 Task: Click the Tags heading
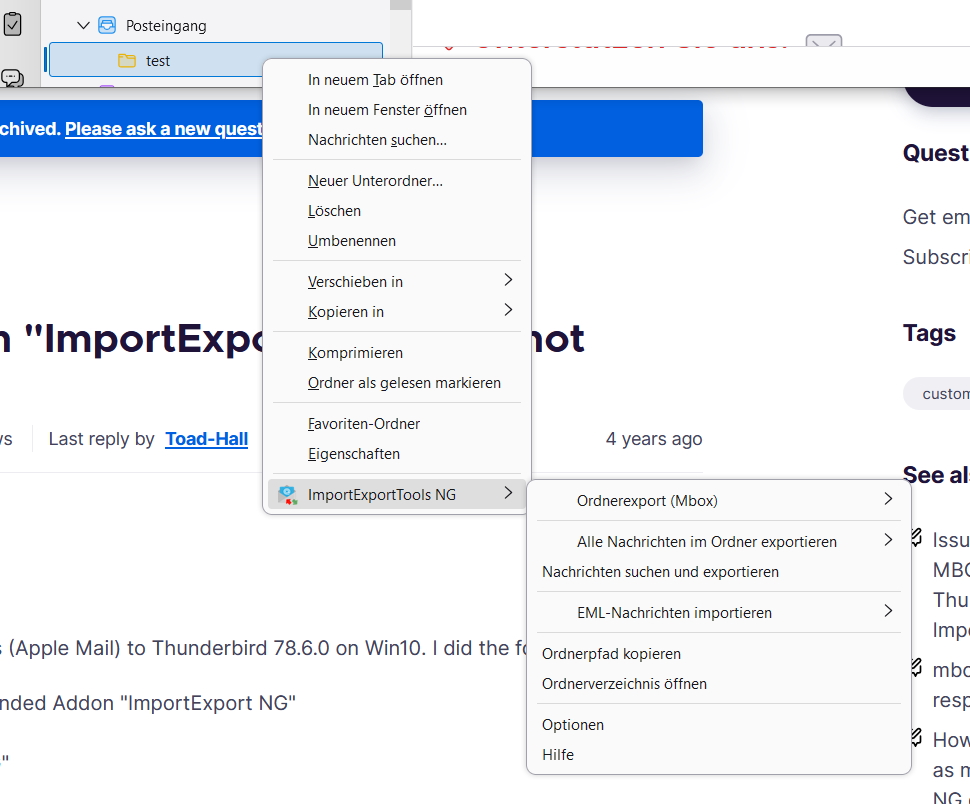tap(929, 333)
